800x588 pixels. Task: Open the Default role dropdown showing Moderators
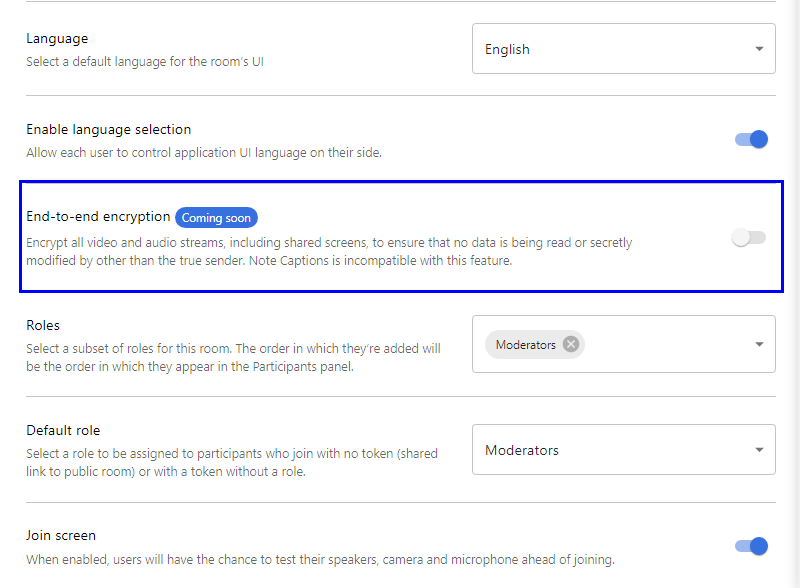click(610, 450)
